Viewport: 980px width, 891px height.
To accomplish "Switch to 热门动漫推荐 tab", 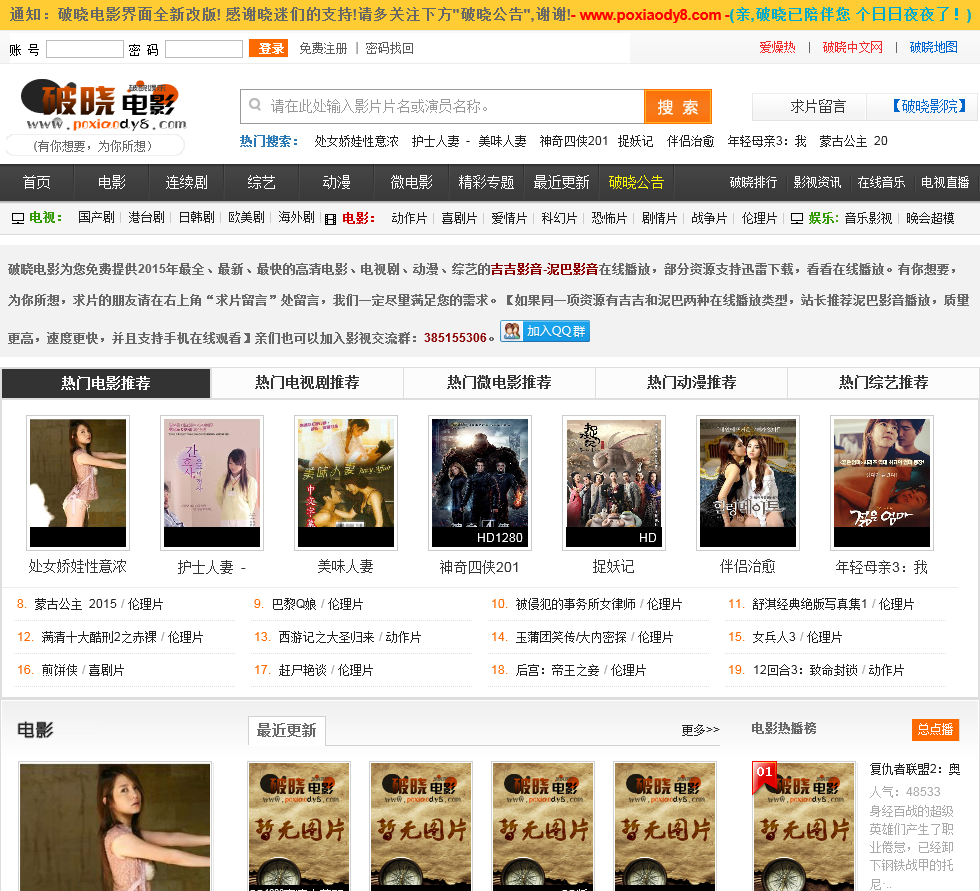I will [x=691, y=383].
